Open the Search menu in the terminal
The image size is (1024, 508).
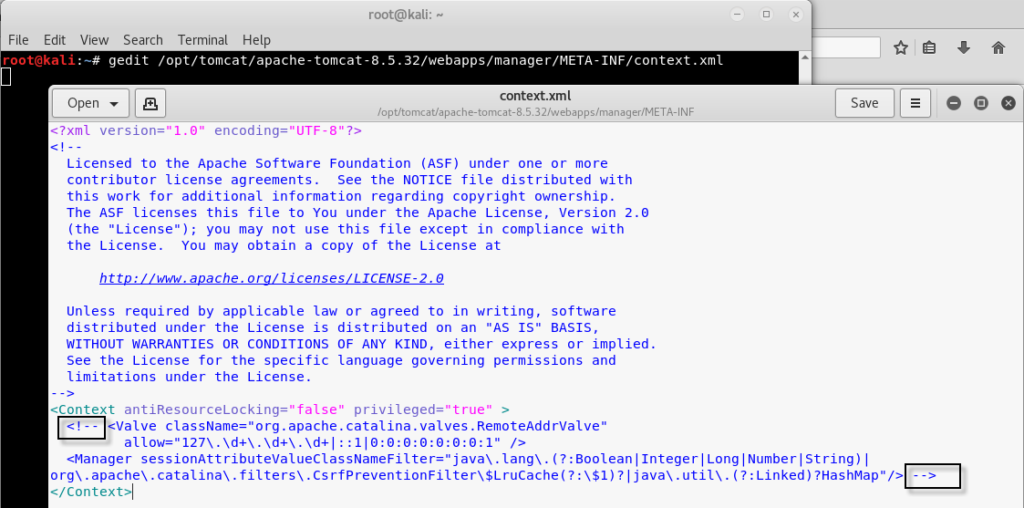[143, 40]
